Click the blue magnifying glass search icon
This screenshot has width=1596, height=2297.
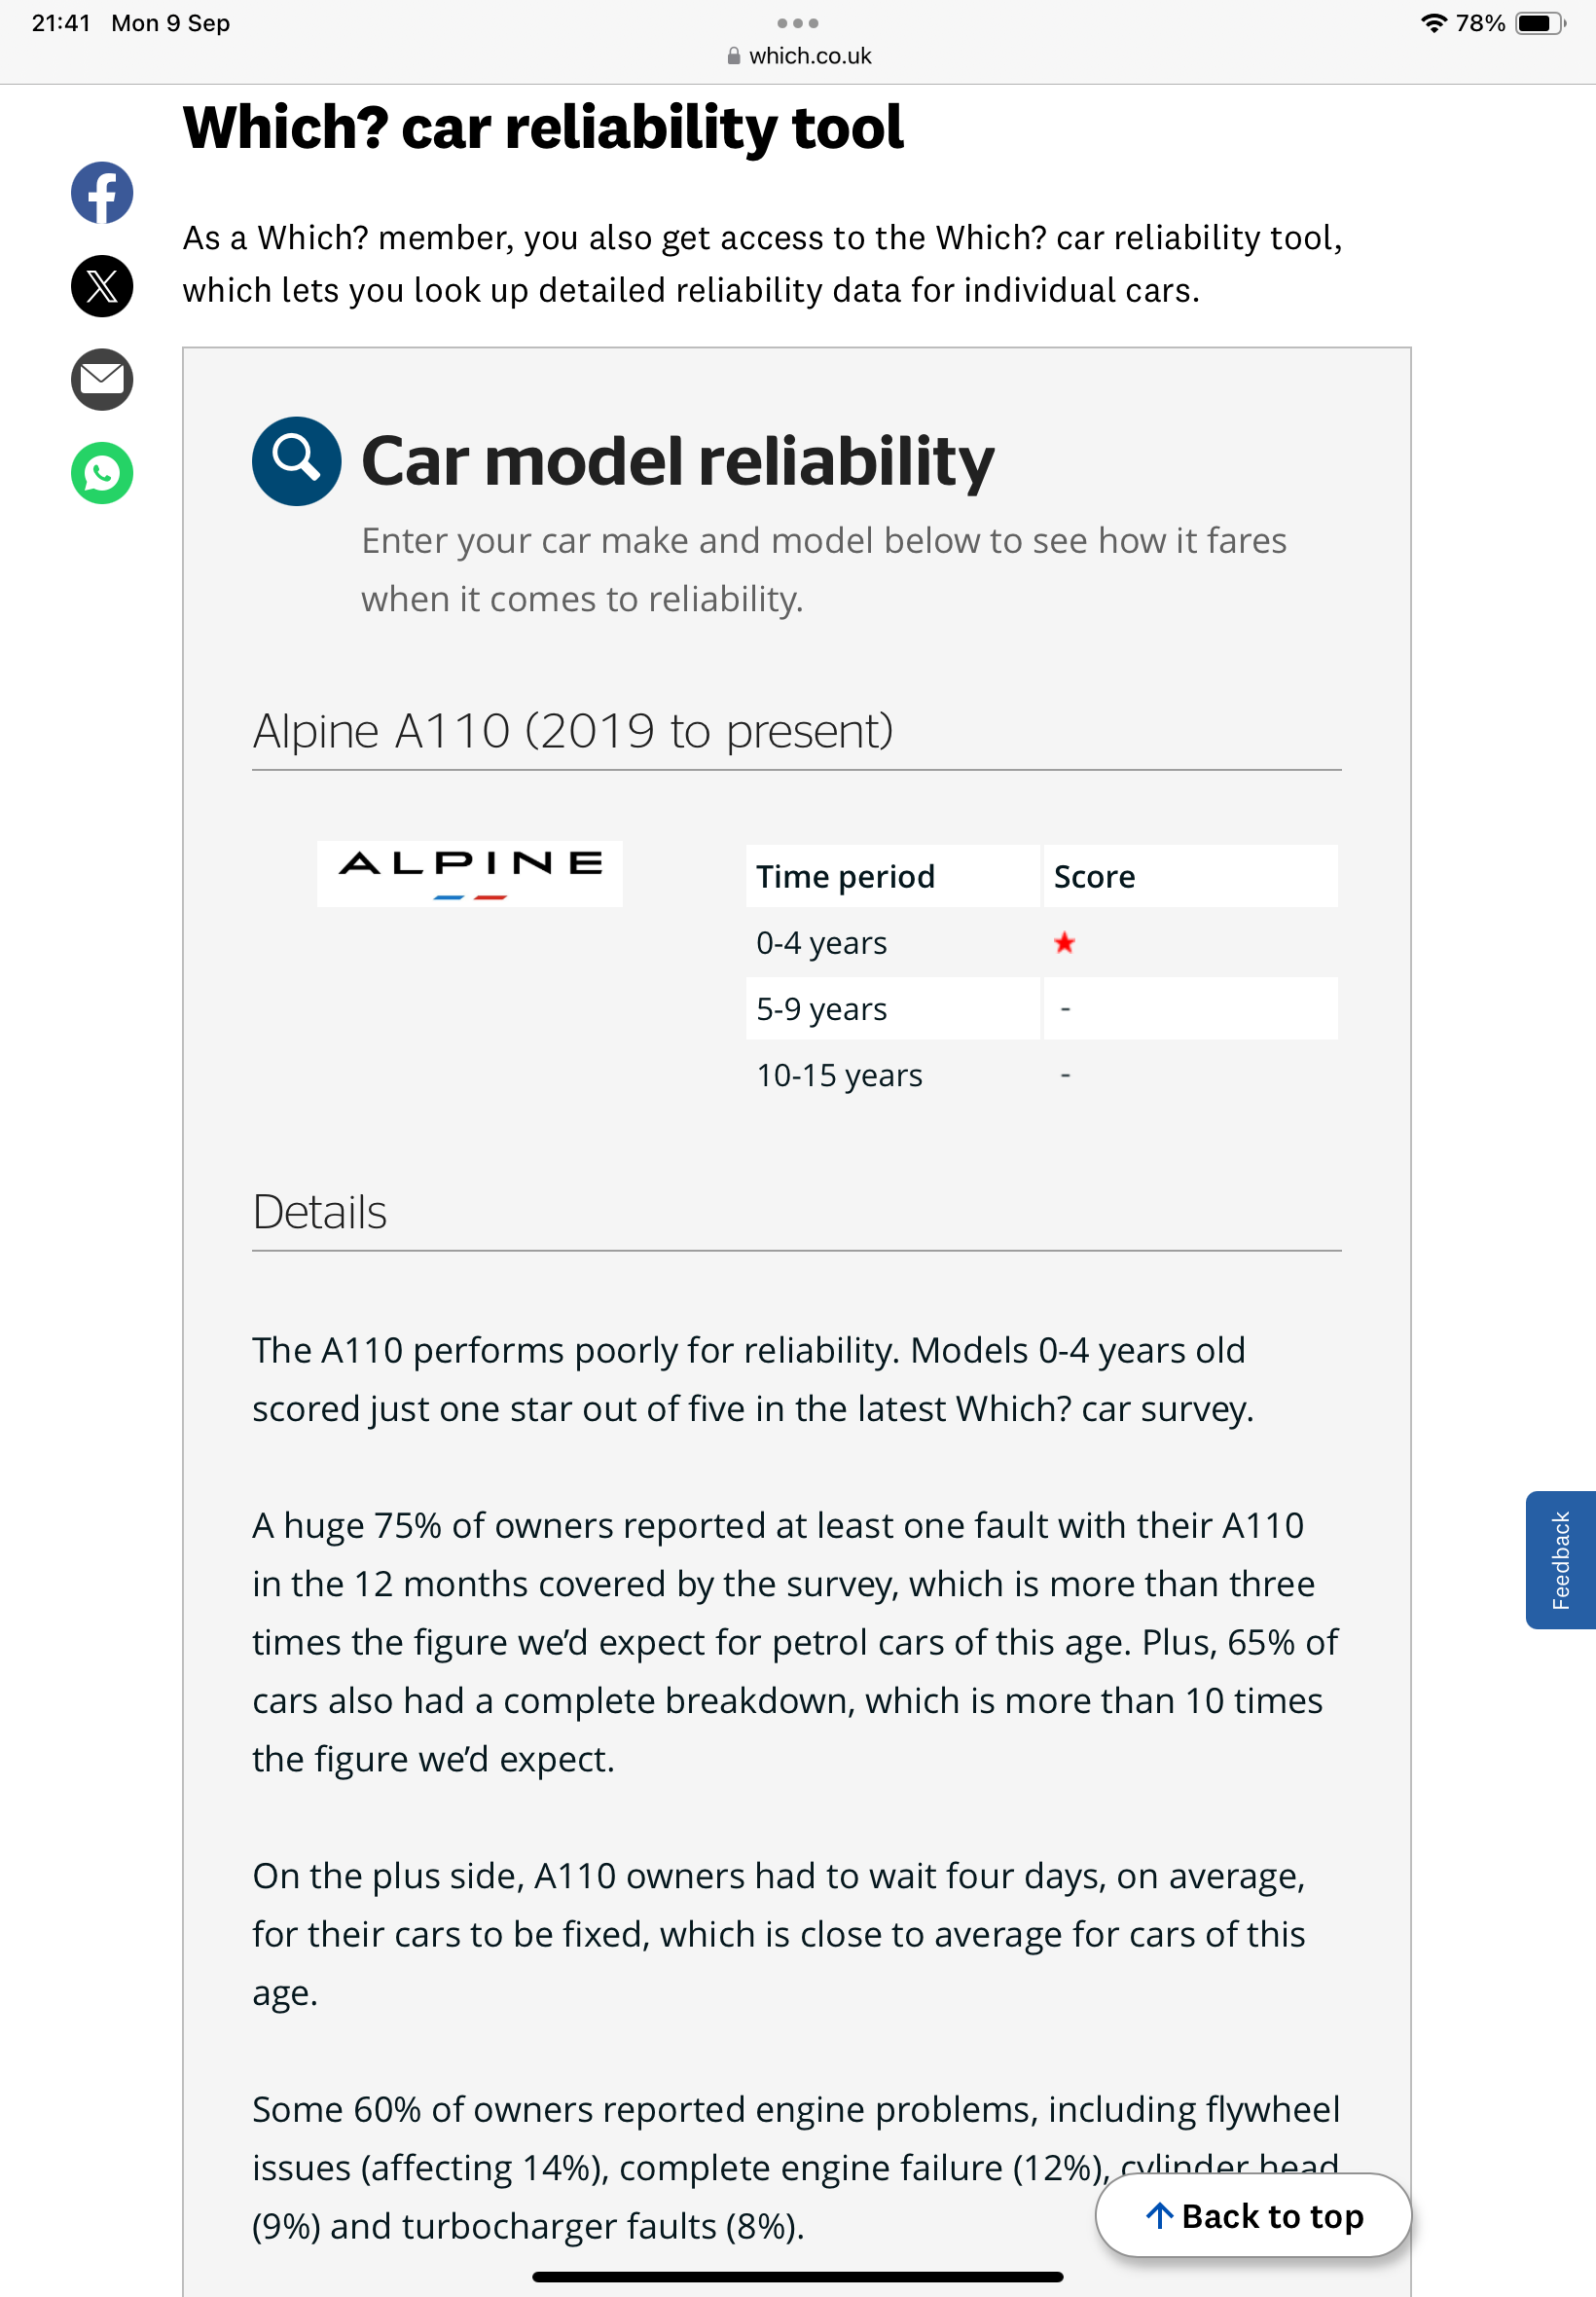click(x=296, y=460)
